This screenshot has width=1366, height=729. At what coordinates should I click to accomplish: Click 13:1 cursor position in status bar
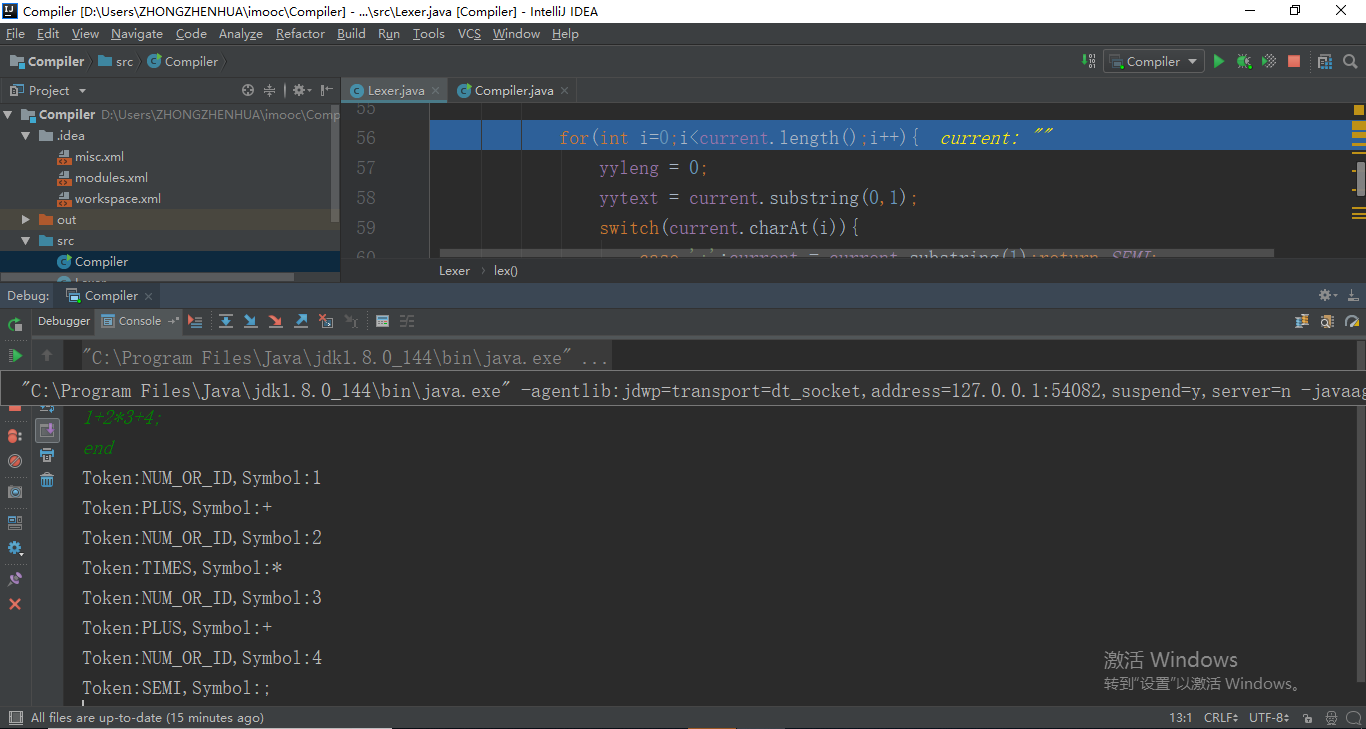coord(1180,717)
